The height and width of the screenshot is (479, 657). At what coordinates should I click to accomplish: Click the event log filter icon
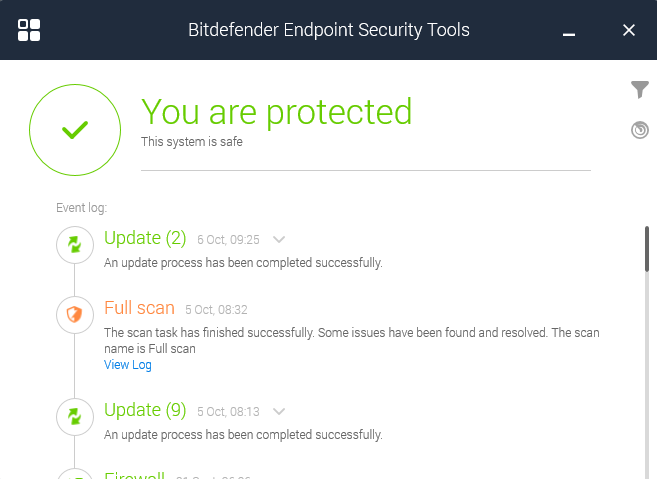[640, 90]
